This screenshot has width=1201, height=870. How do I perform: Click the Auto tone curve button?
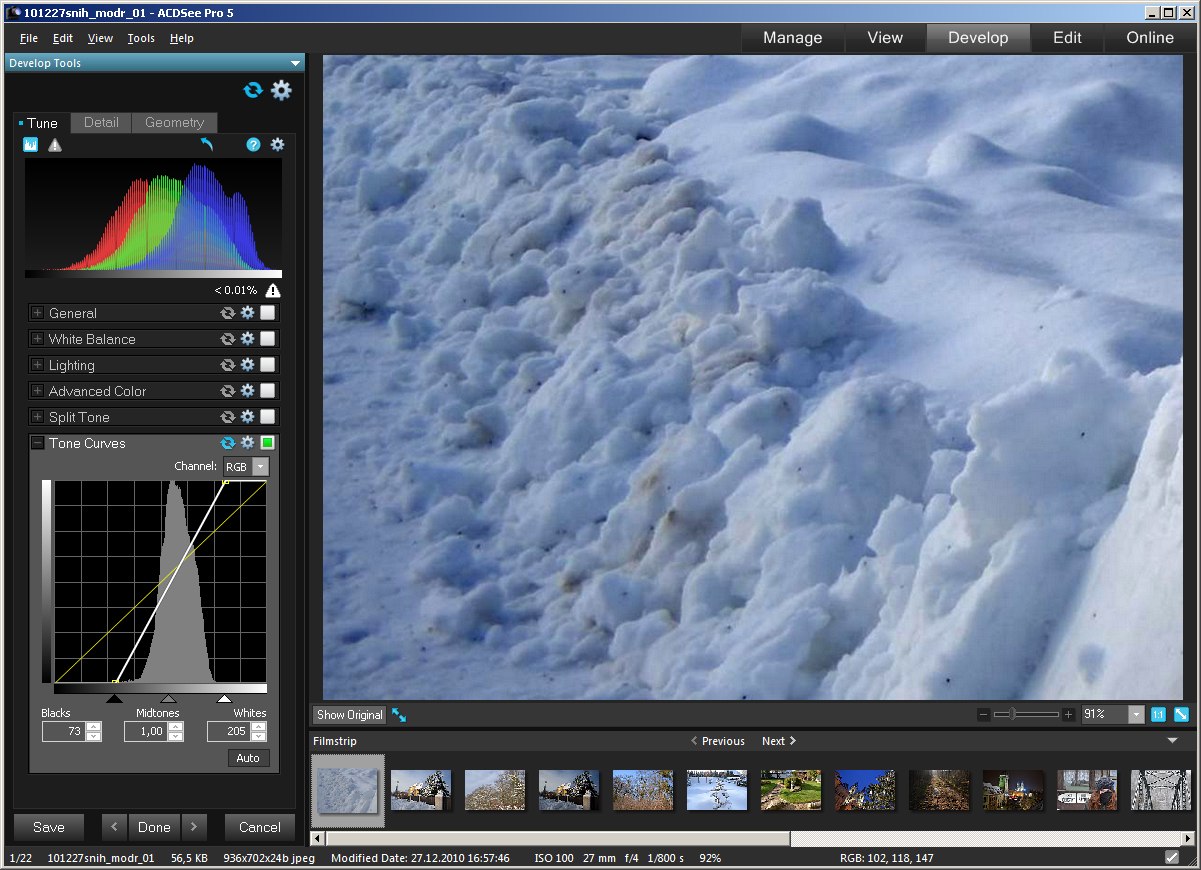[248, 758]
